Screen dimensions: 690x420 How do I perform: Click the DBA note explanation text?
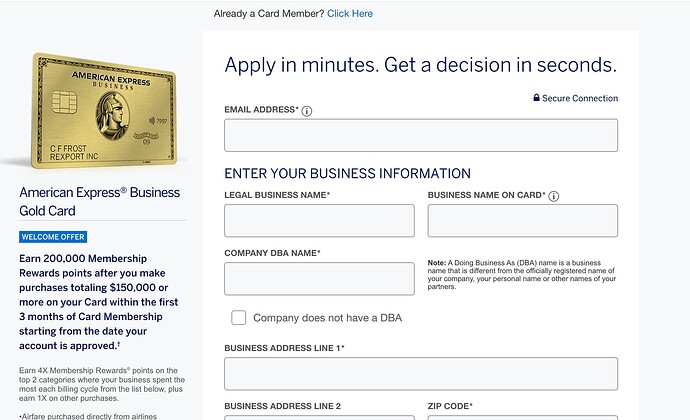coord(522,275)
